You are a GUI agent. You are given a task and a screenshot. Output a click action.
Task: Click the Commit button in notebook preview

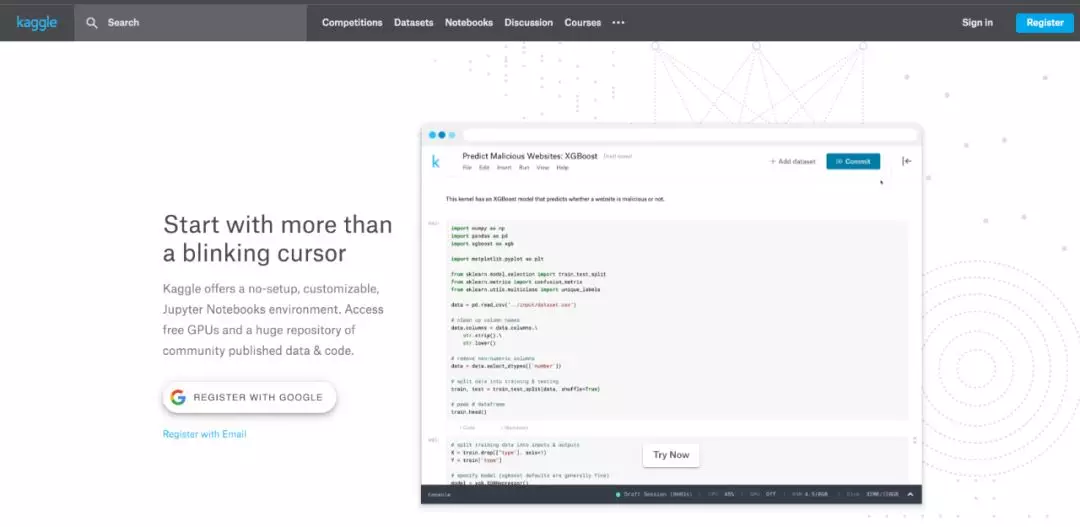click(x=853, y=161)
